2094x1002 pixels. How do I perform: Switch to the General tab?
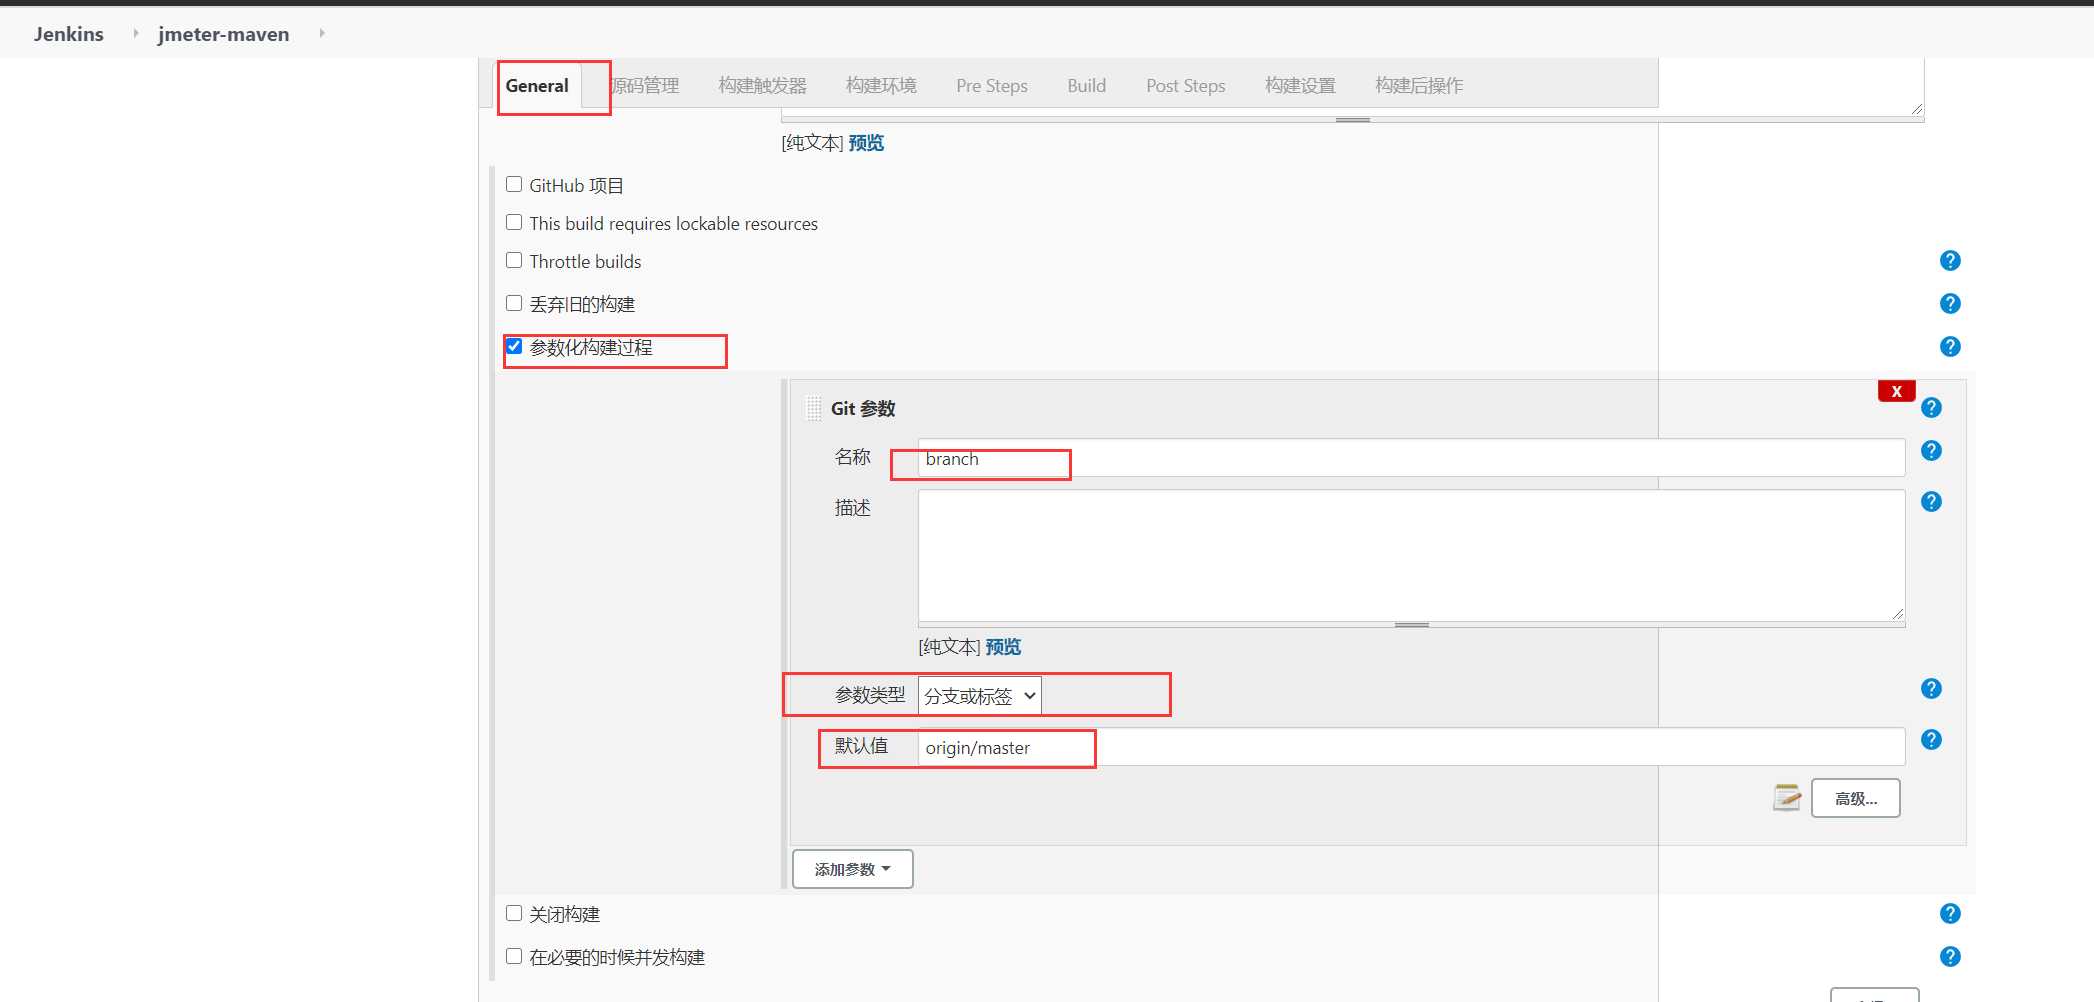[x=537, y=86]
